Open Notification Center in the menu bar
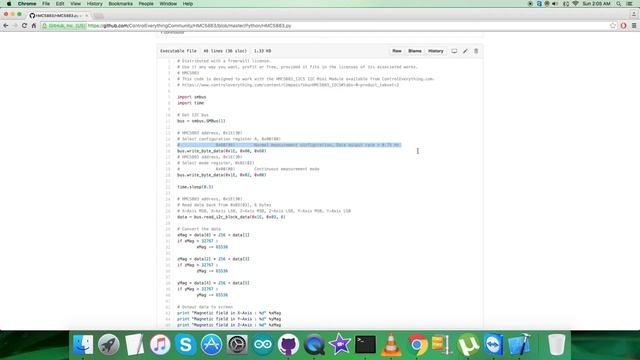This screenshot has width=640, height=360. (x=630, y=4)
